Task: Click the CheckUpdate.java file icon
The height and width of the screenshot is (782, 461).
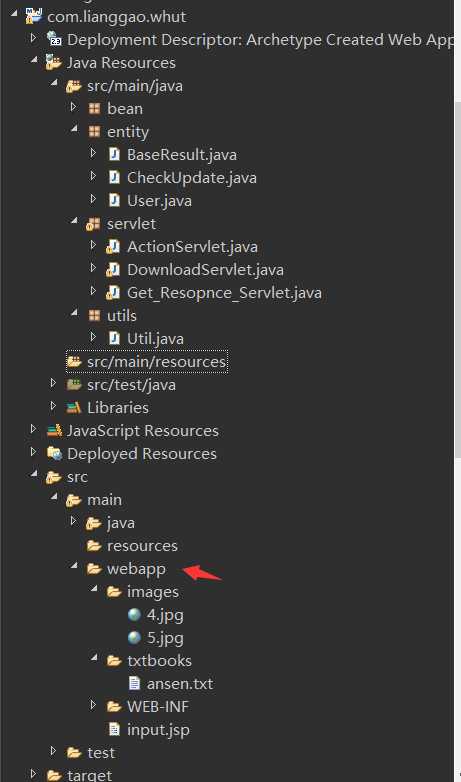Action: (x=114, y=178)
